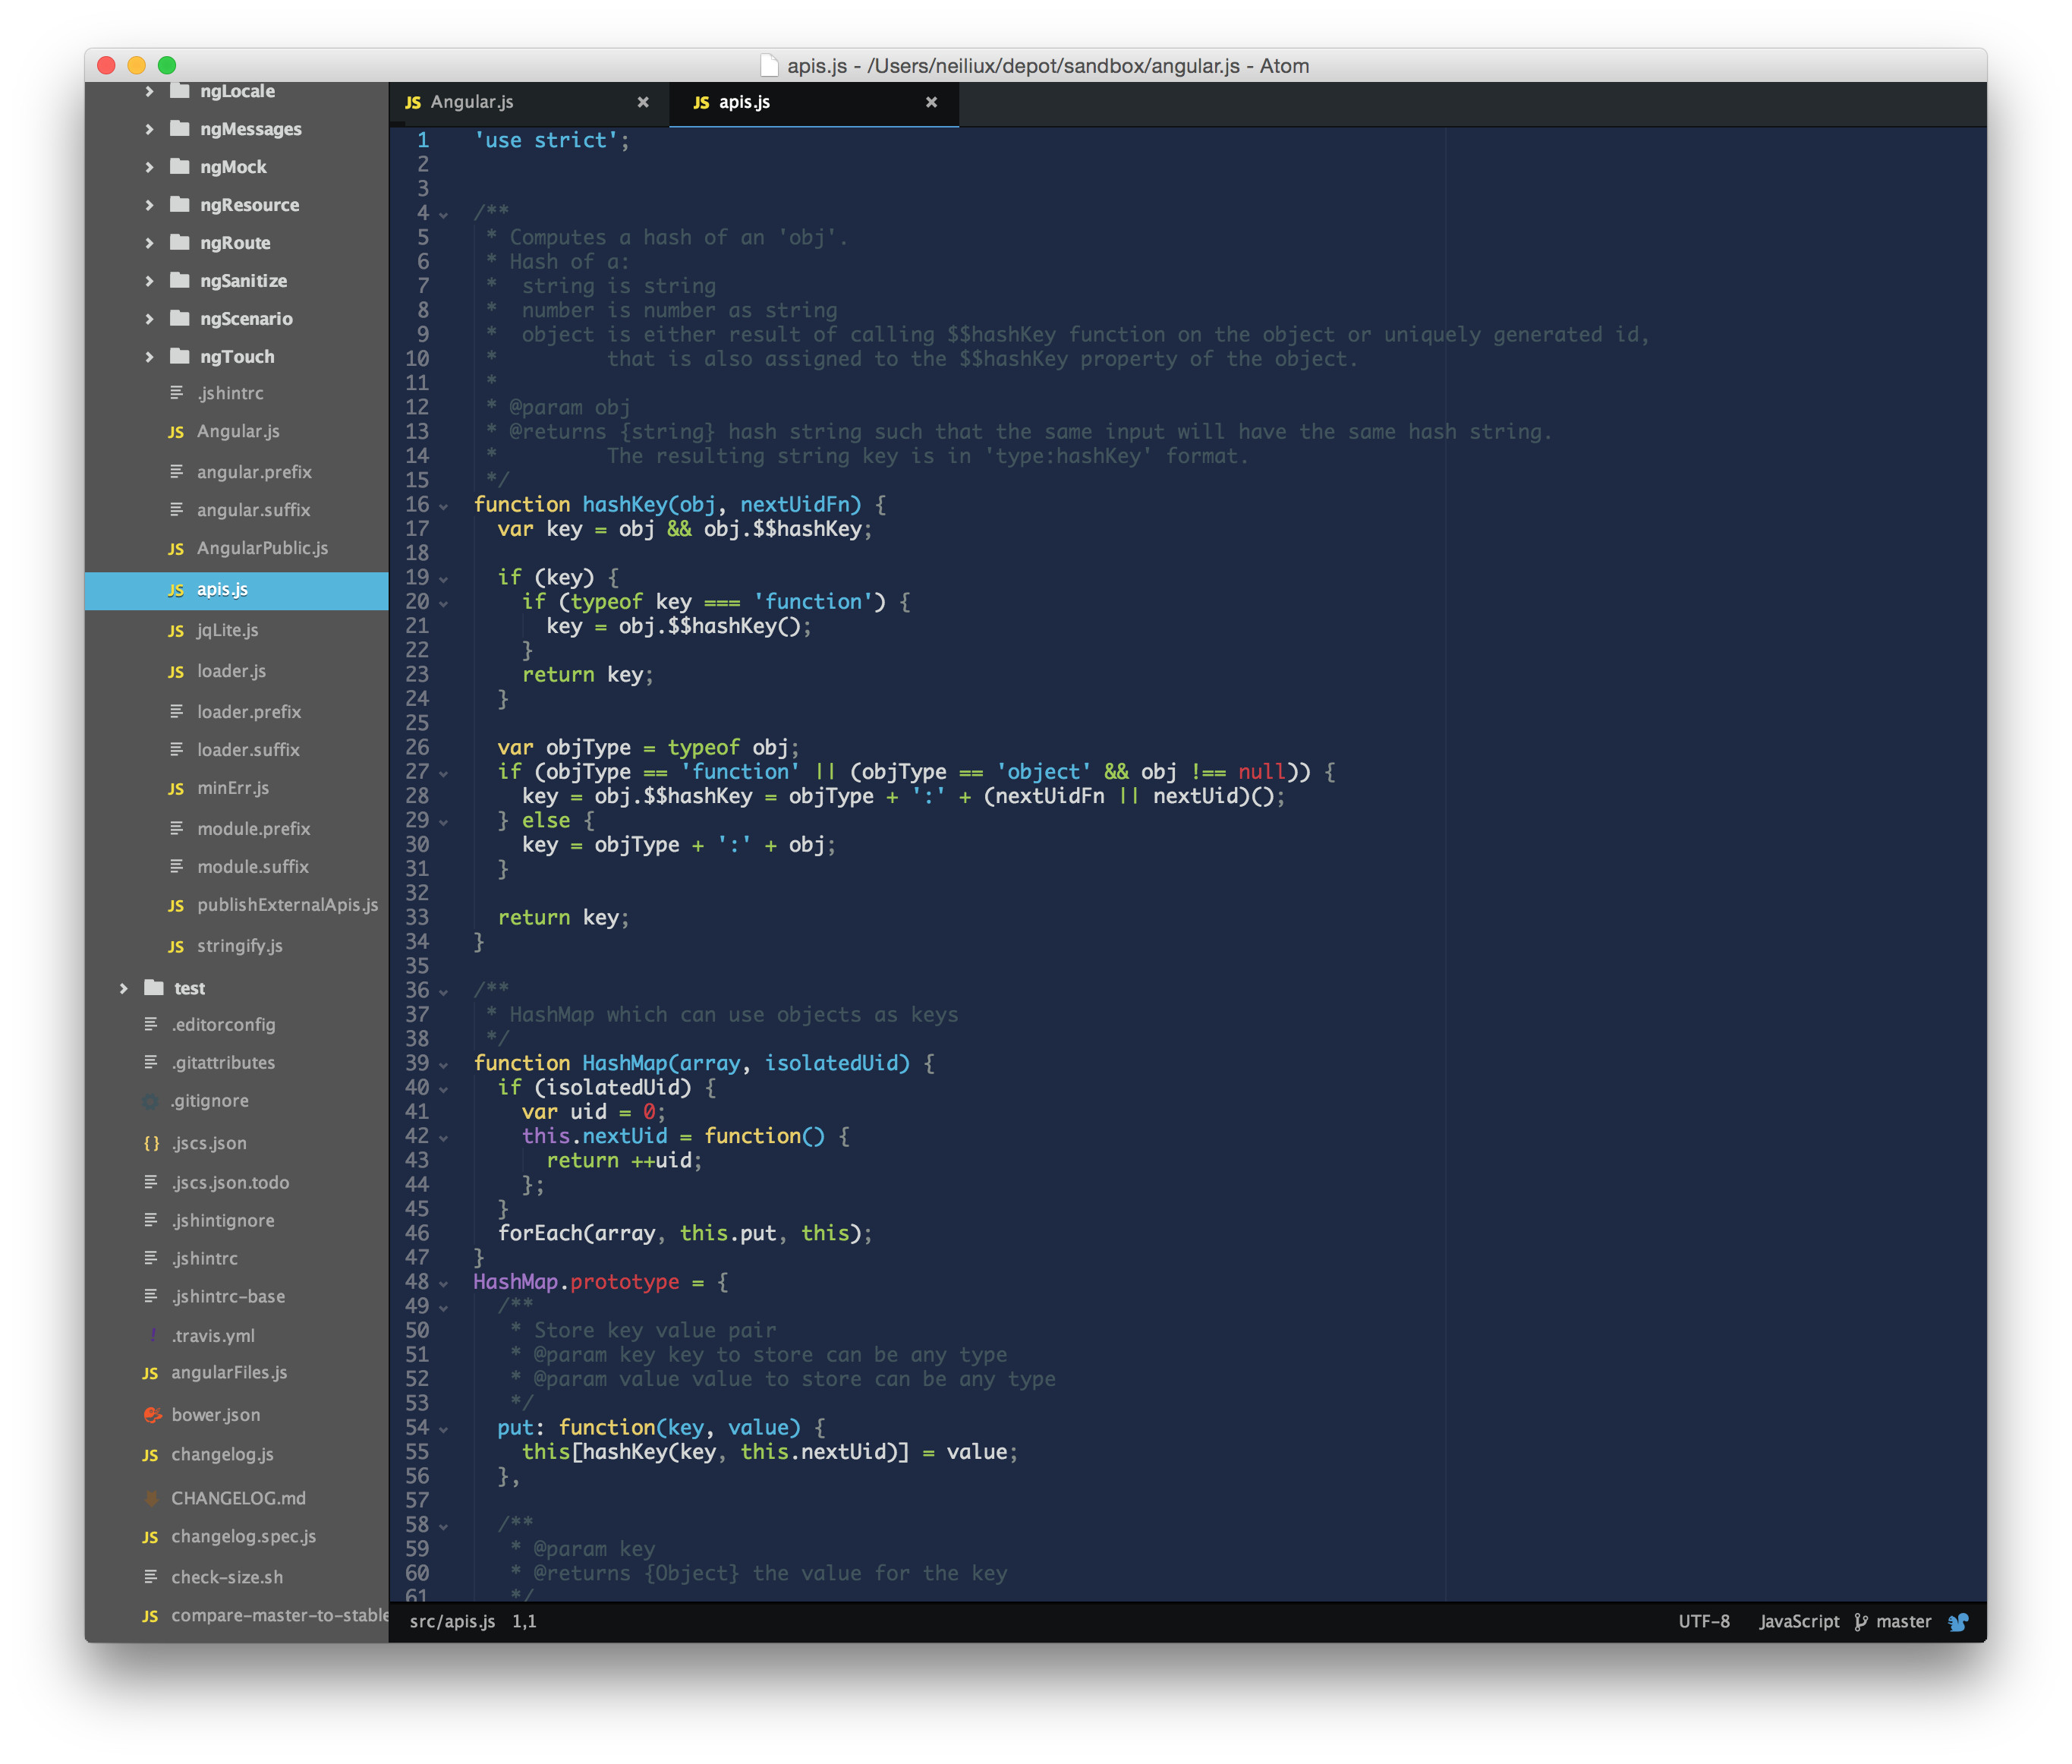2072x1764 pixels.
Task: Fold the HashMap function at line 39
Action: click(444, 1065)
